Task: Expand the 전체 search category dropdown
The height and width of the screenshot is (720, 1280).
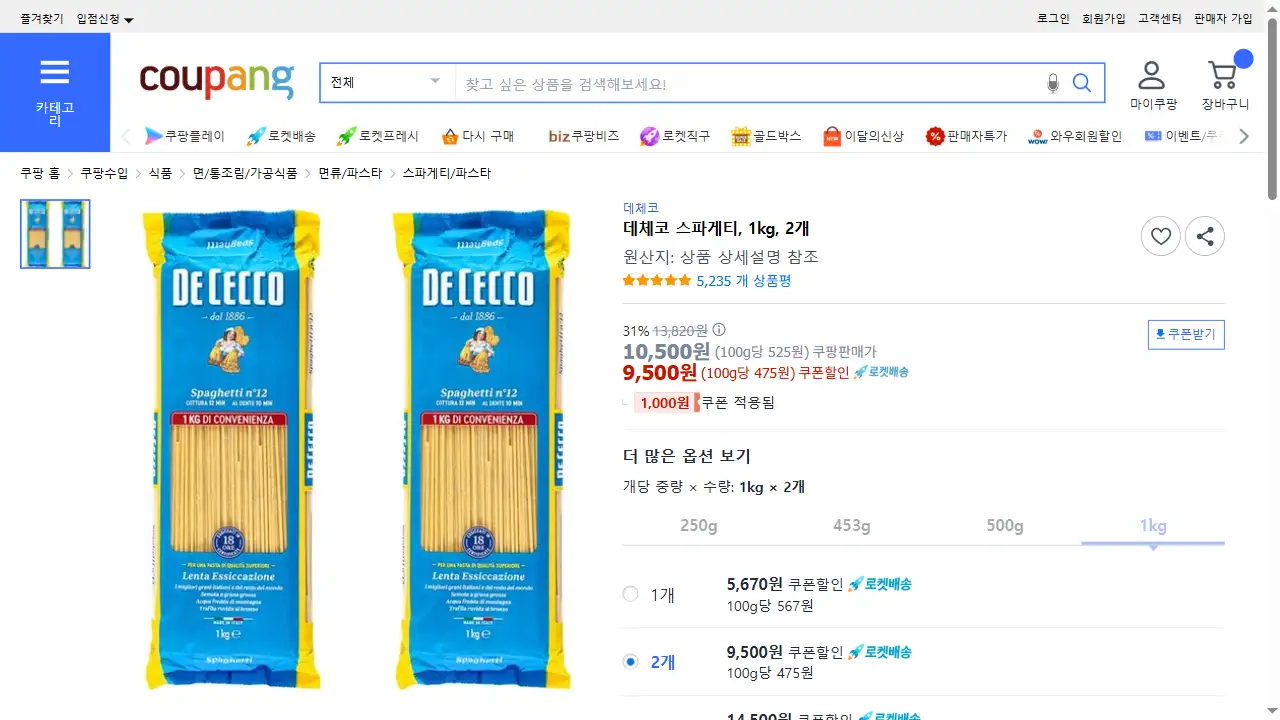Action: tap(387, 83)
